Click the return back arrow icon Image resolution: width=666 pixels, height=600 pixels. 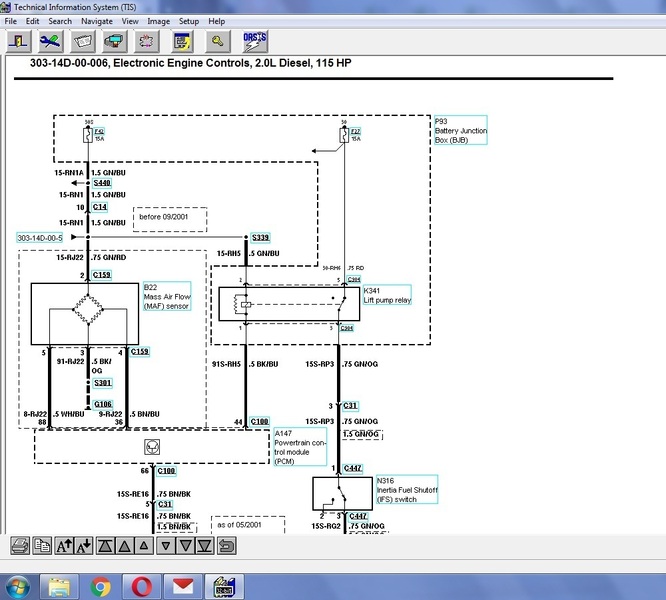point(227,545)
